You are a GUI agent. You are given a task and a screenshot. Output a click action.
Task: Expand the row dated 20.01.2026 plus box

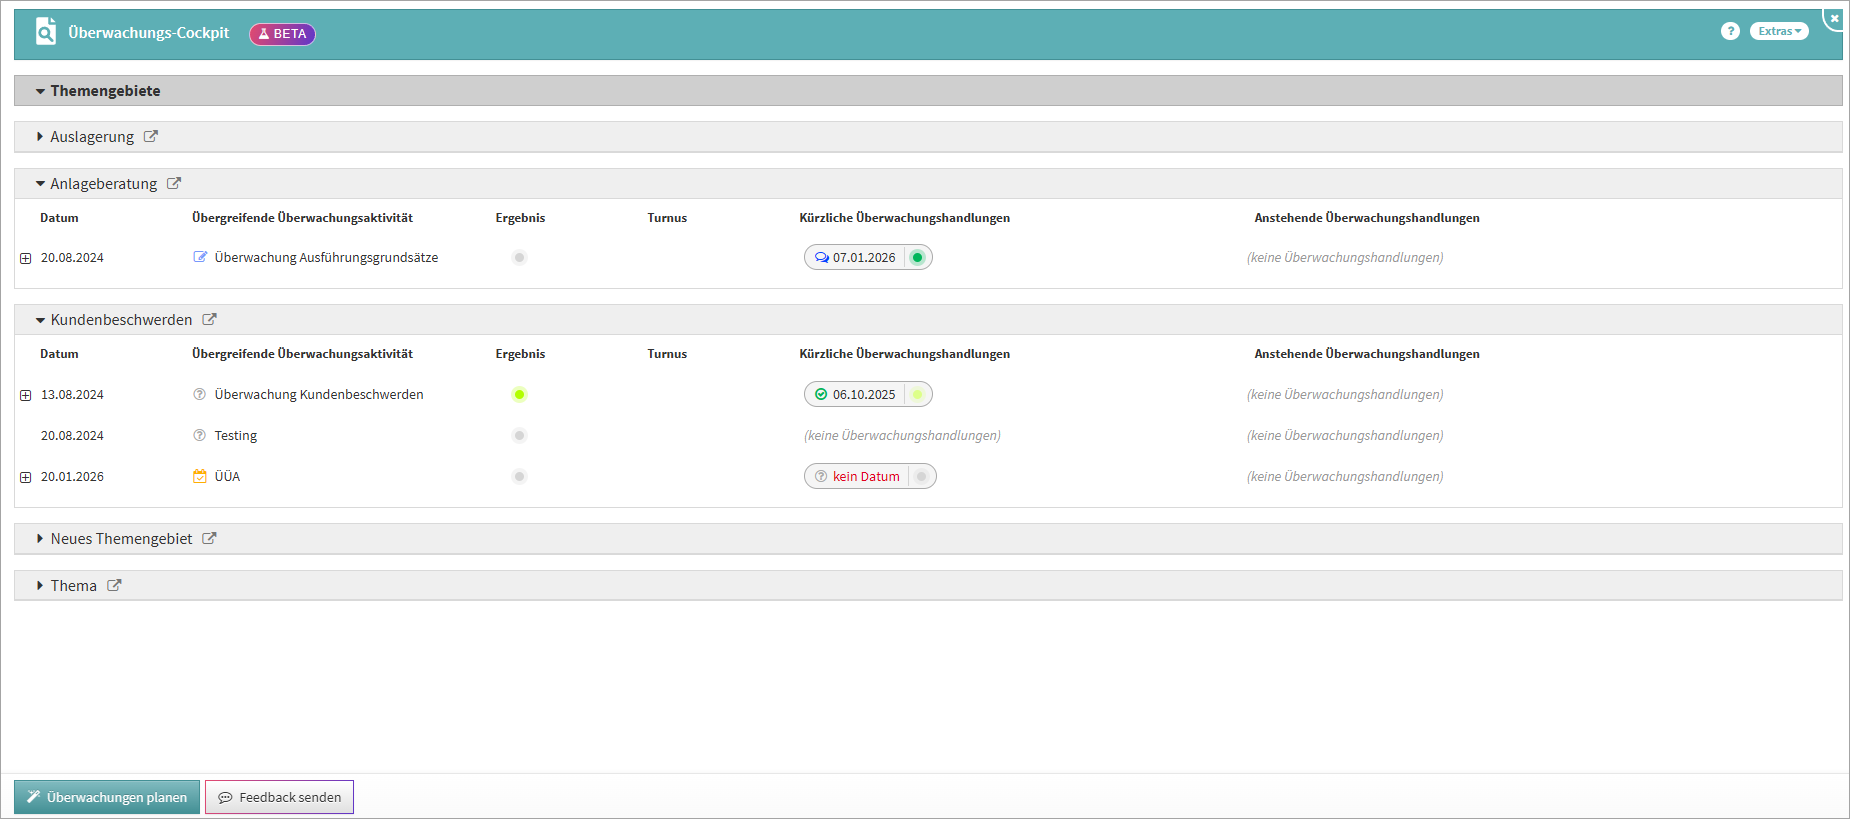click(x=26, y=477)
